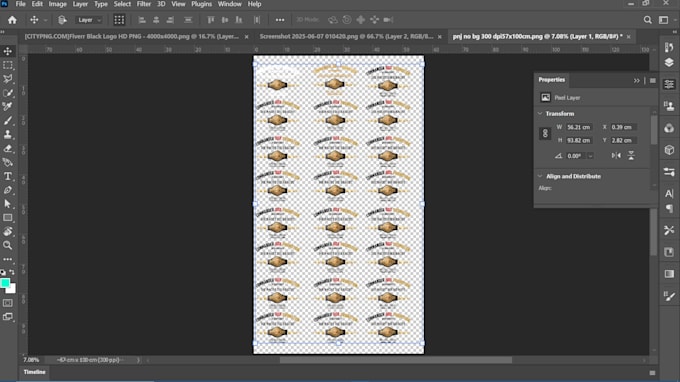Flip the layer vertically
680x382 pixels.
coord(631,156)
